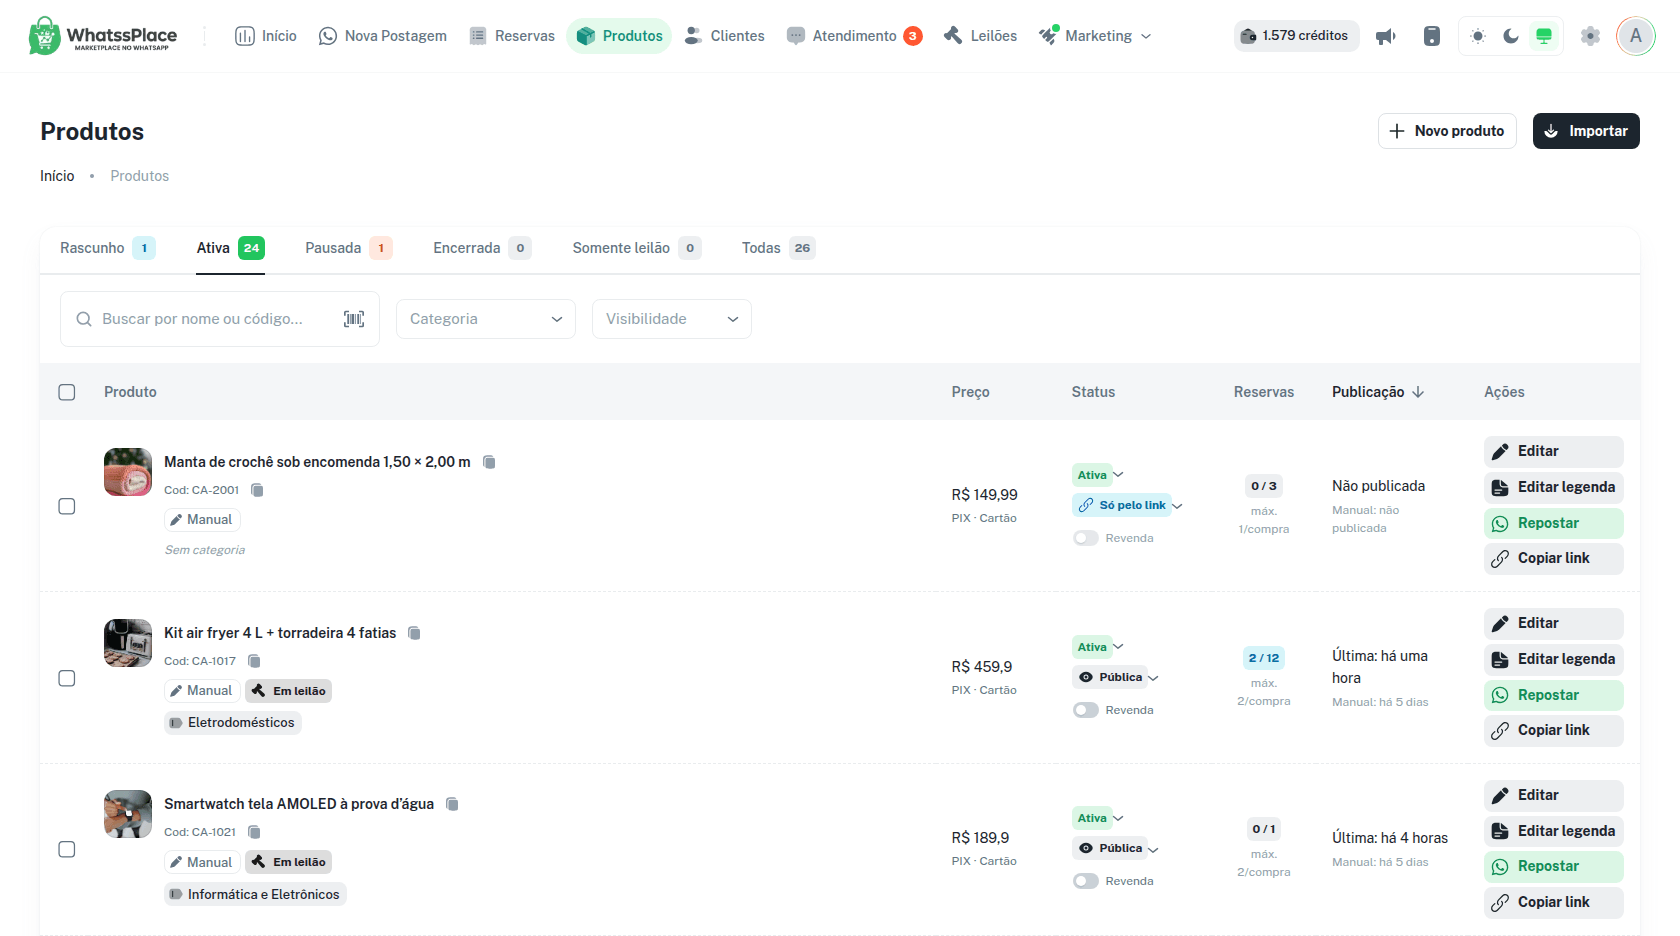Open the Kit air fryer product thumbnail
This screenshot has height=936, width=1680.
click(128, 643)
